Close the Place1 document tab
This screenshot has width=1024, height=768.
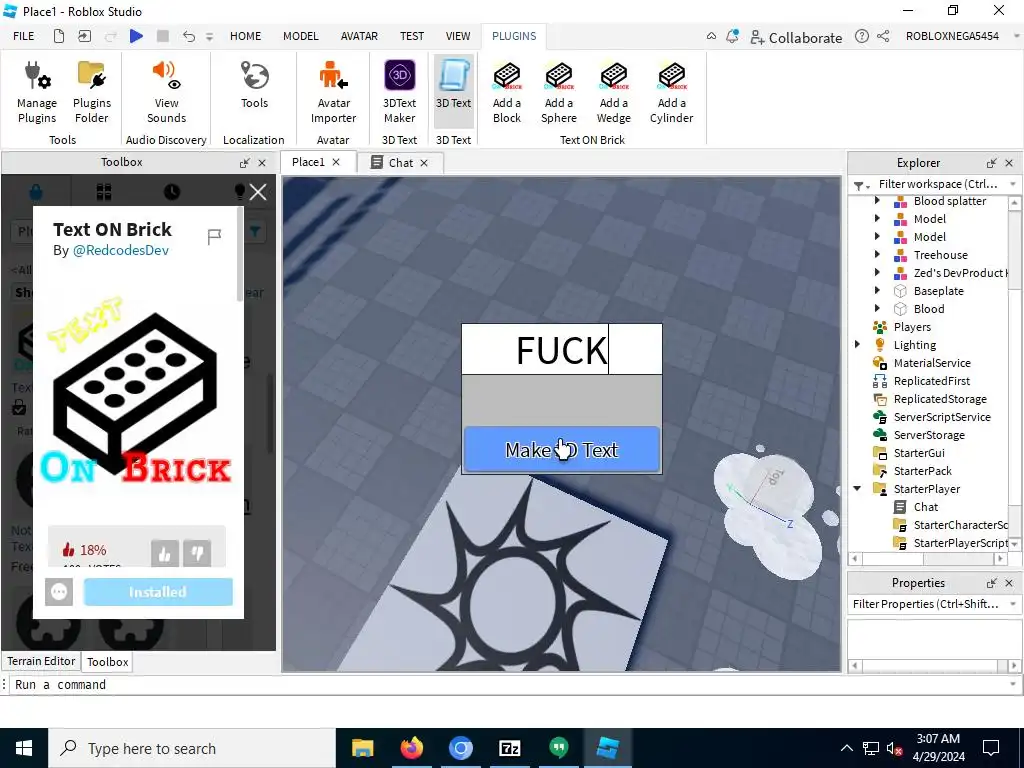point(336,162)
